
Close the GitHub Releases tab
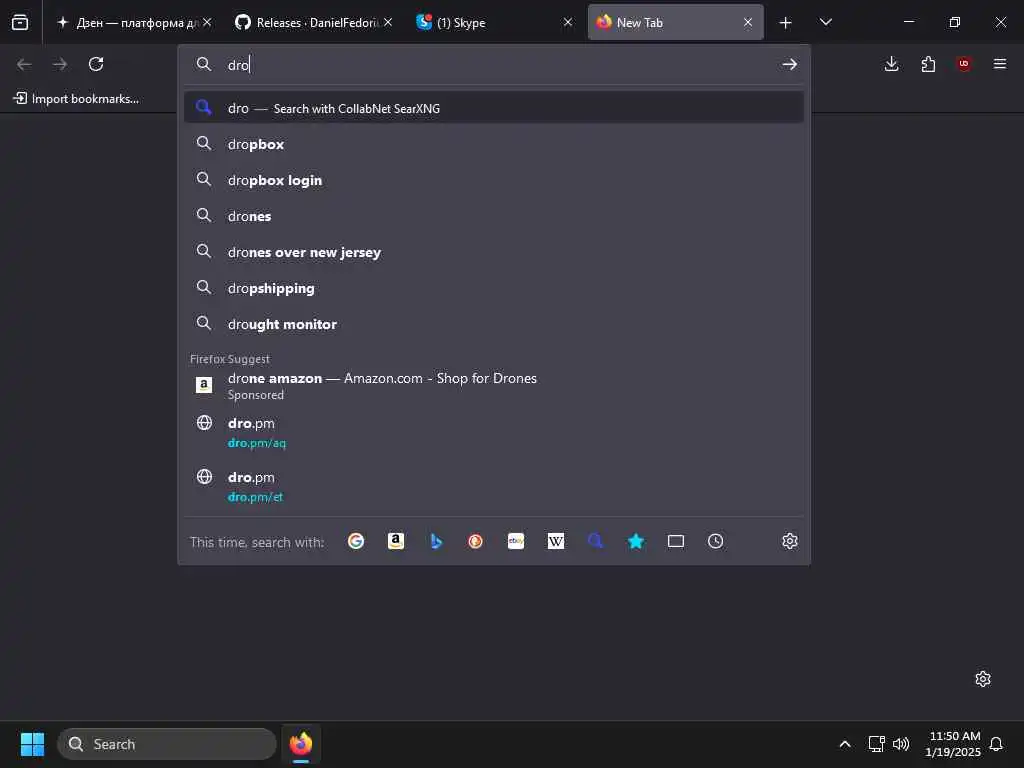[388, 22]
